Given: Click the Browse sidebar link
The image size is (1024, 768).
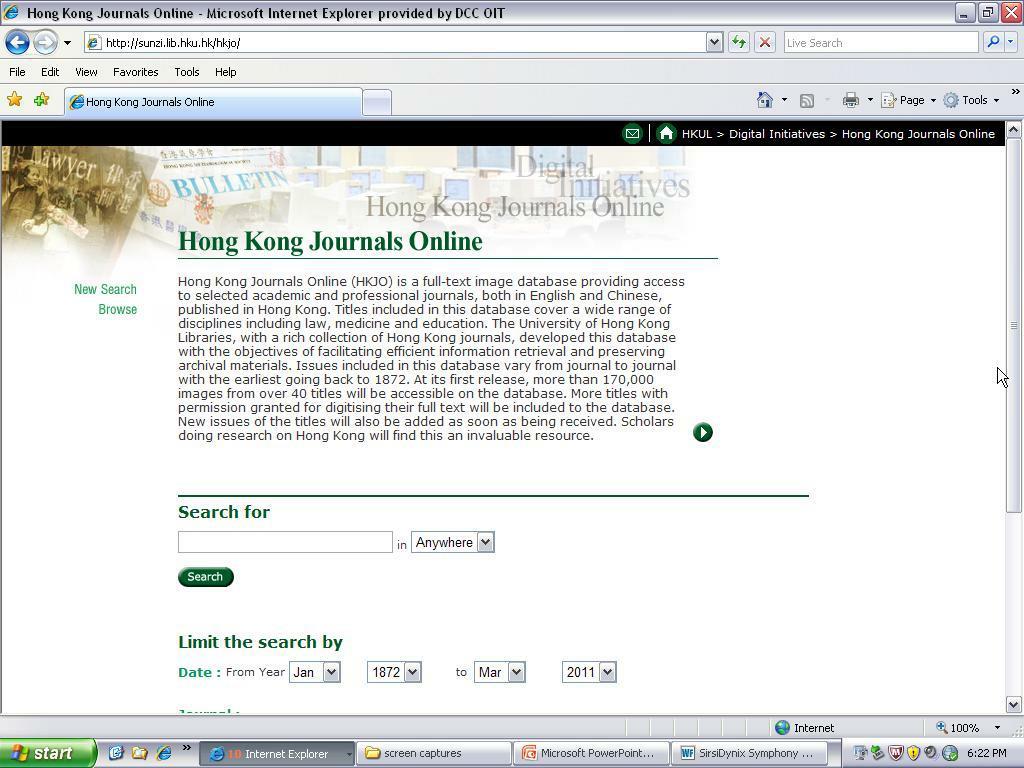Looking at the screenshot, I should coord(118,309).
